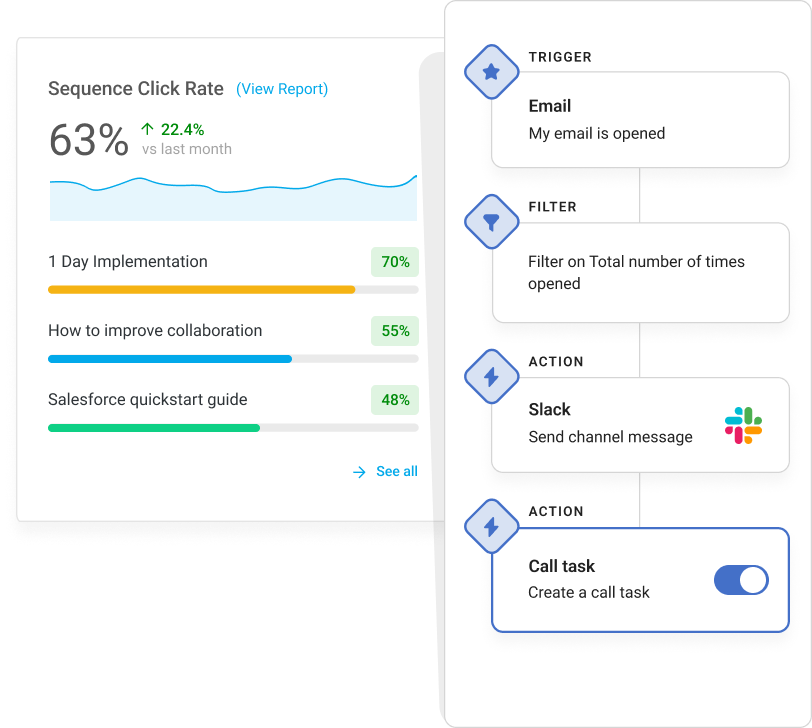Click the Slack logo icon

click(x=743, y=425)
